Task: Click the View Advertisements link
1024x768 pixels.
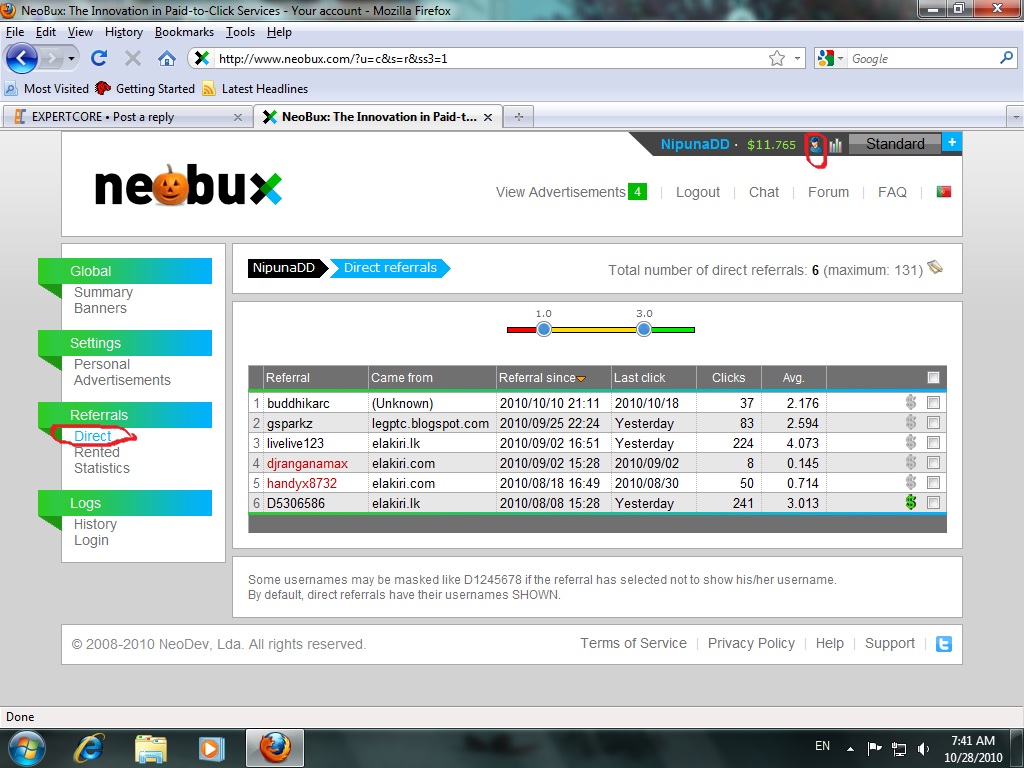Action: pyautogui.click(x=560, y=192)
